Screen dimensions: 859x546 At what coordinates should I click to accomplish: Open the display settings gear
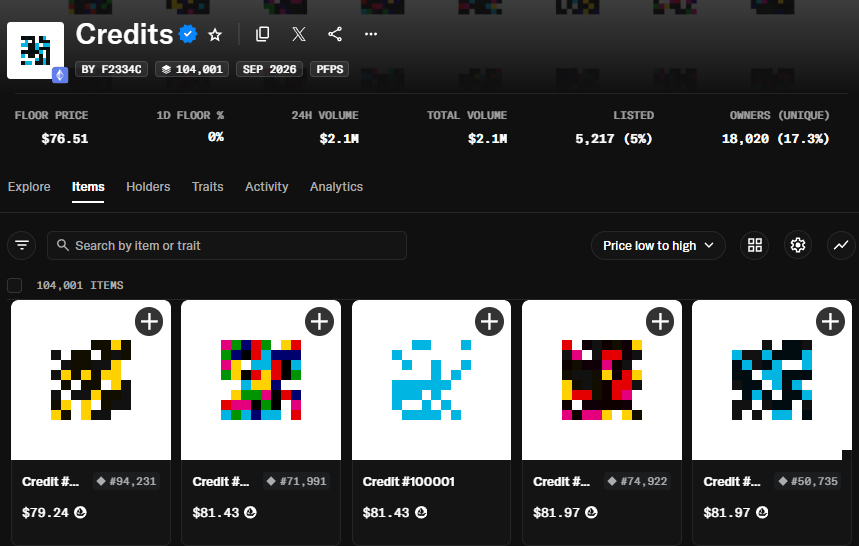coord(798,245)
